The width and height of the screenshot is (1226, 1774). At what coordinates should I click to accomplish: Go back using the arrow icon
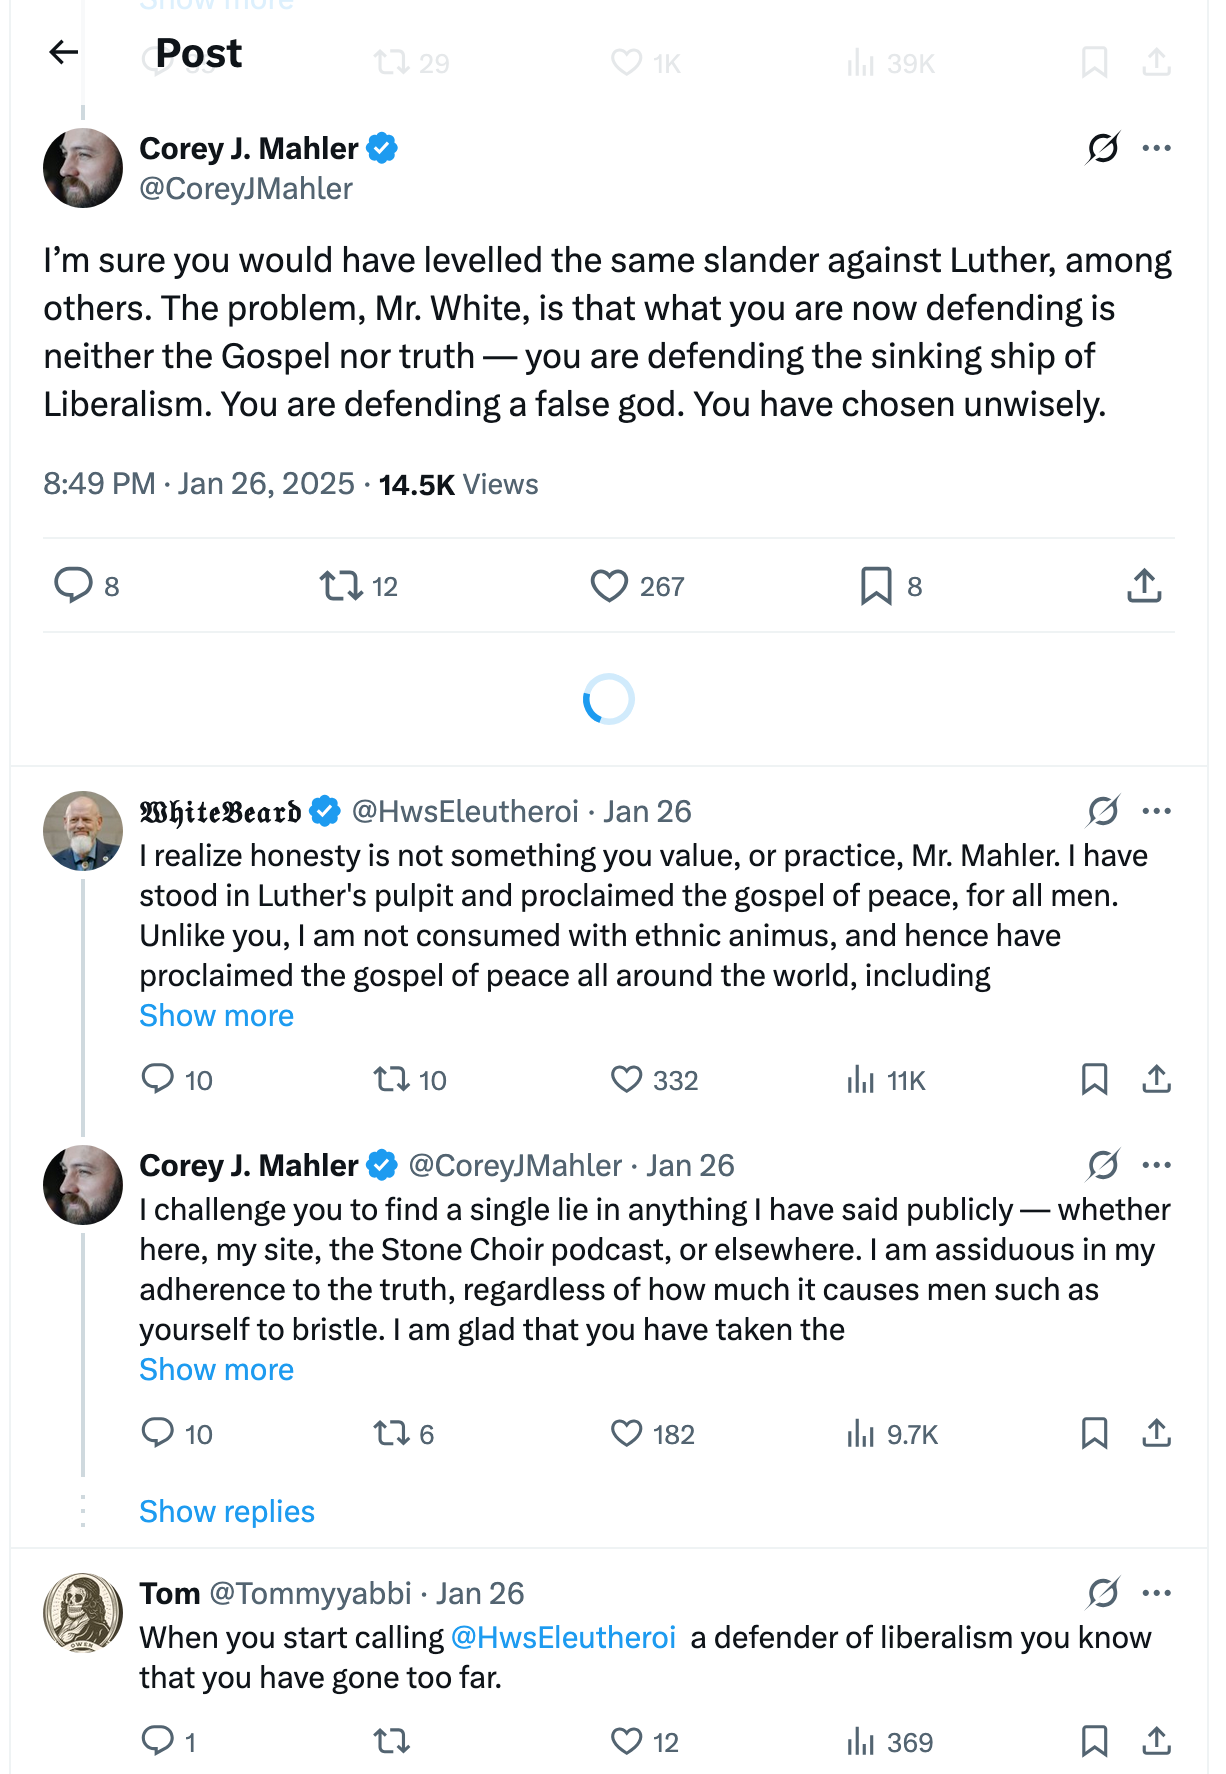pos(64,52)
